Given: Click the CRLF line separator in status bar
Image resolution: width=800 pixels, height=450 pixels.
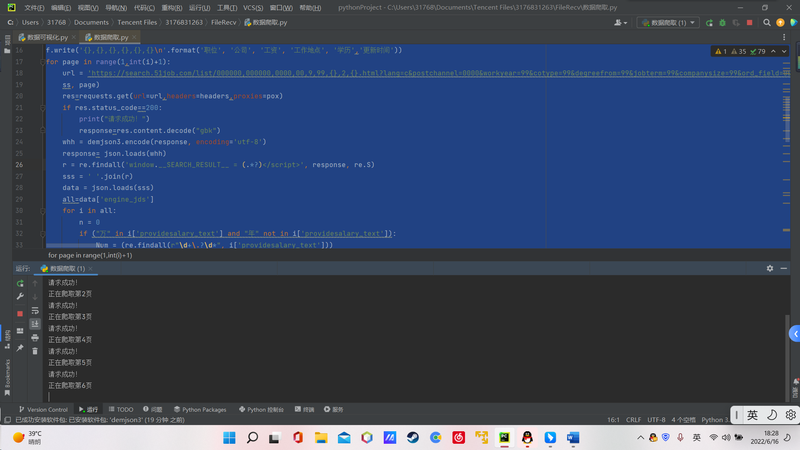Looking at the screenshot, I should click(634, 420).
